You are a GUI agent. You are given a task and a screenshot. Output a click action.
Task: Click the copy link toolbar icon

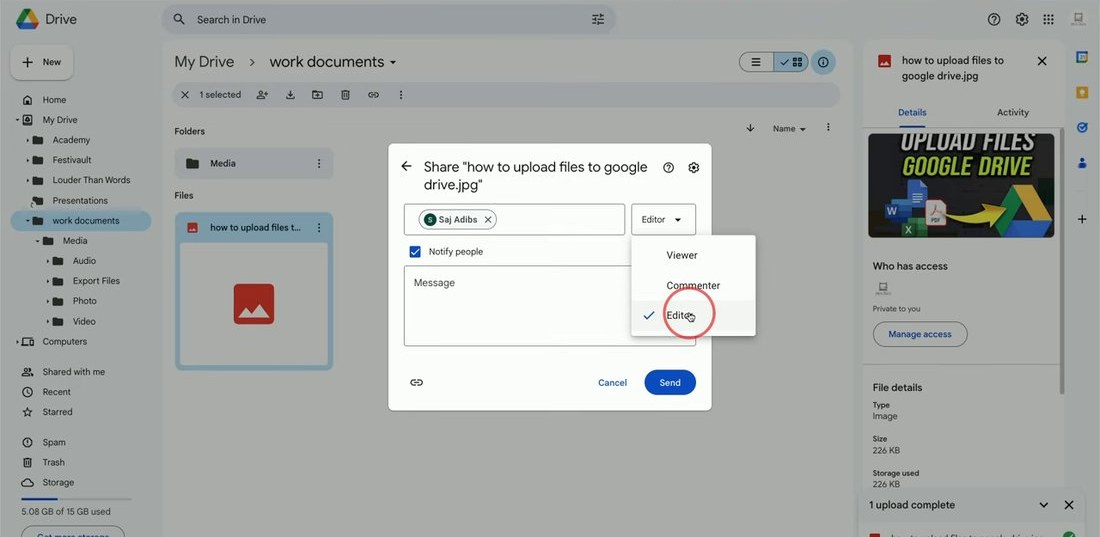click(x=373, y=95)
